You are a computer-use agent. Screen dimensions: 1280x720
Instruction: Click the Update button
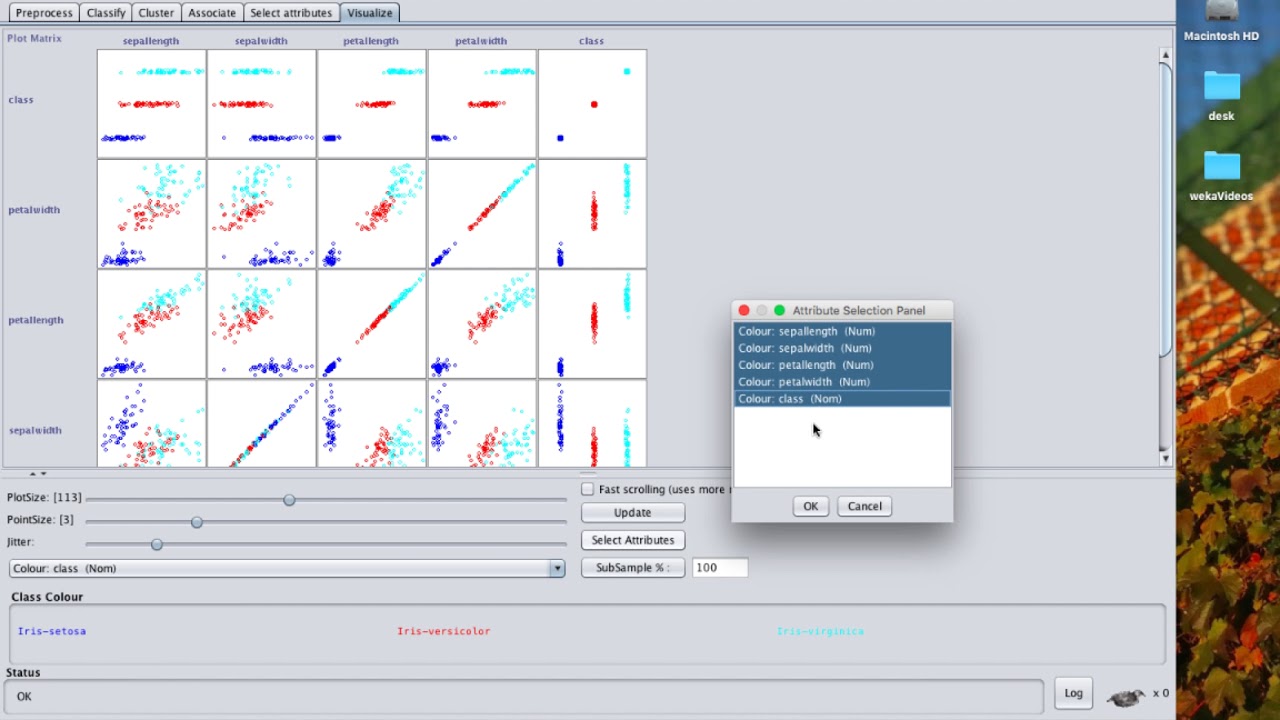click(633, 512)
